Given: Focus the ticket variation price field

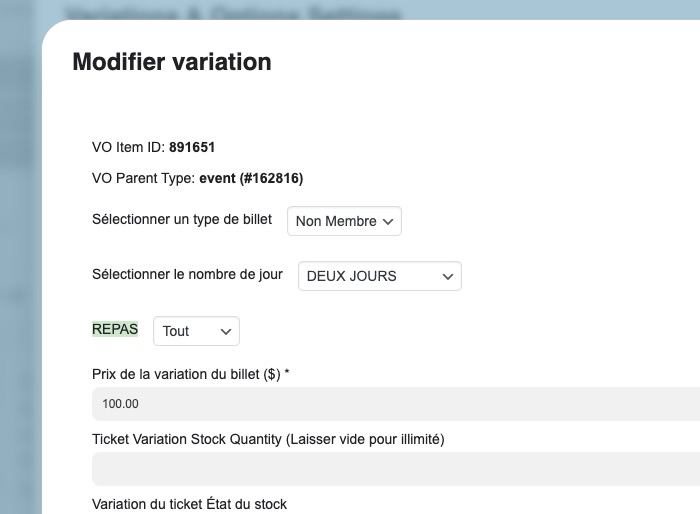Looking at the screenshot, I should (395, 404).
